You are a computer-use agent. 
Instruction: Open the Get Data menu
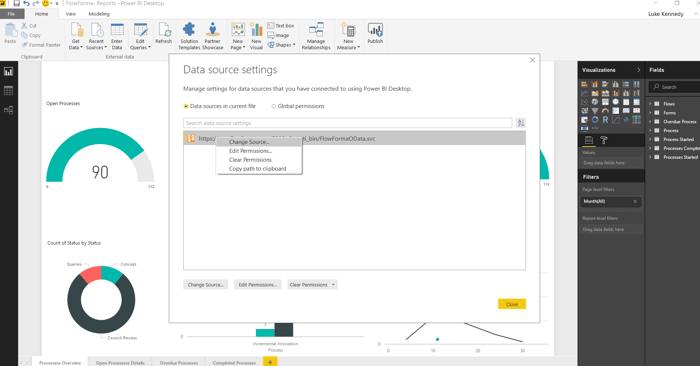[x=76, y=36]
